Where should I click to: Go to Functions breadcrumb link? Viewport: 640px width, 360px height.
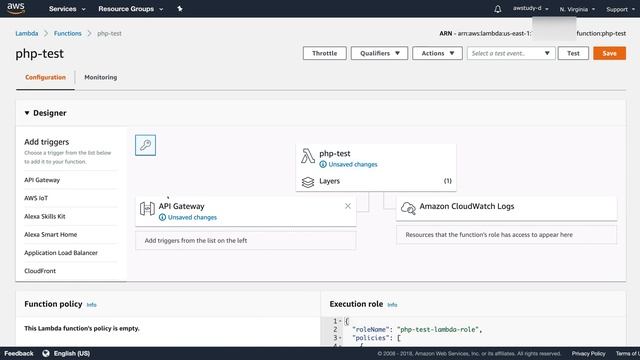(67, 33)
